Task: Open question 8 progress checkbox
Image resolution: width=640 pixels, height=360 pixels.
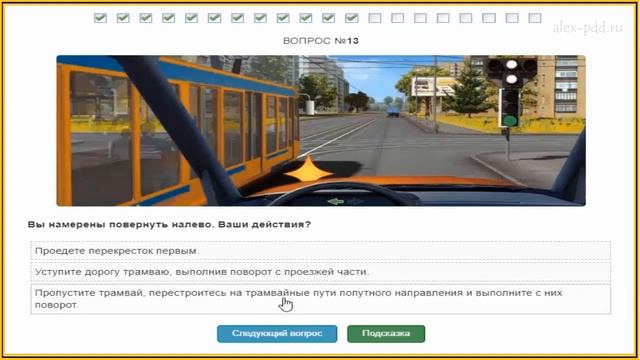Action: (260, 18)
